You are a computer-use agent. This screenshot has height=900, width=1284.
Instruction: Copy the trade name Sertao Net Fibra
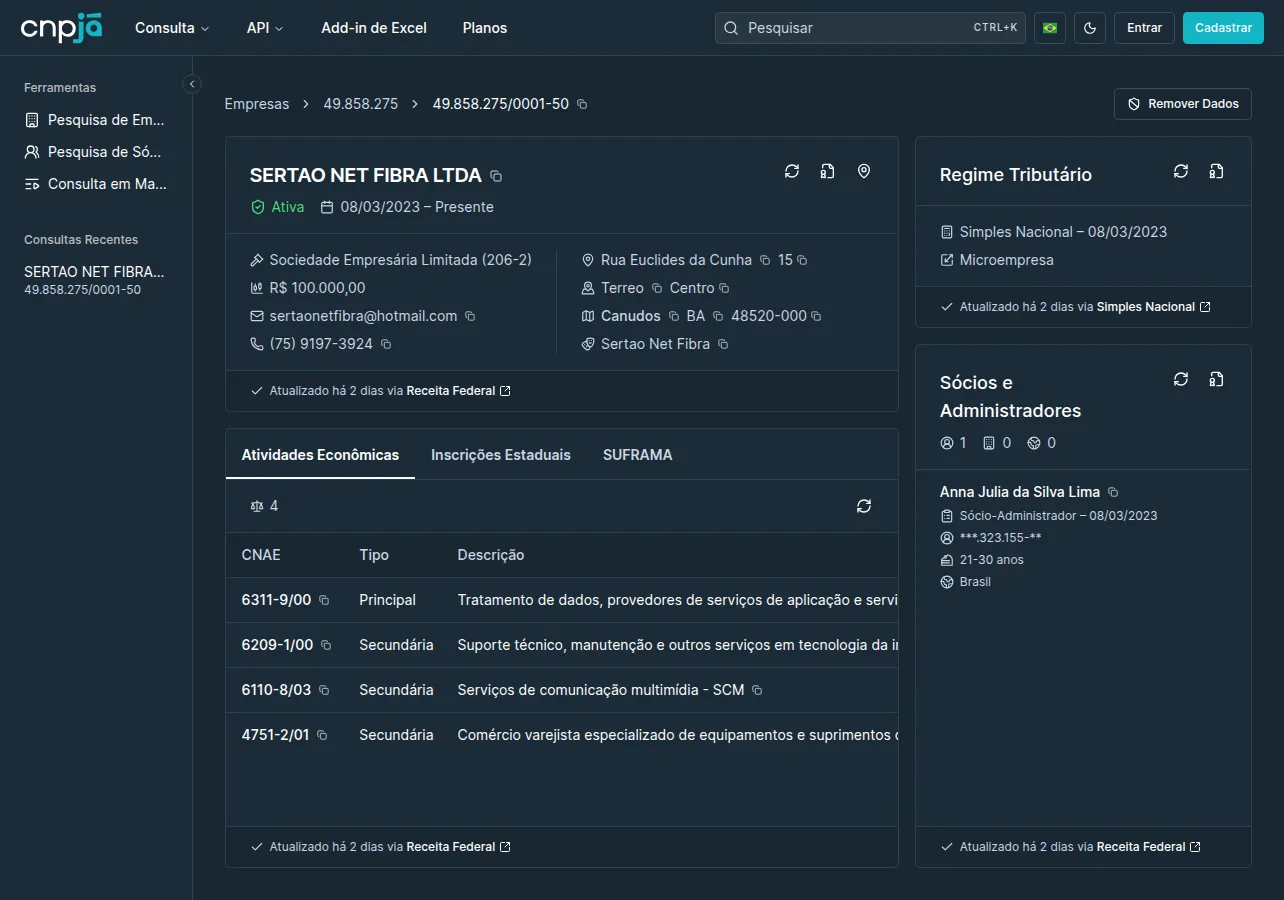pos(723,344)
